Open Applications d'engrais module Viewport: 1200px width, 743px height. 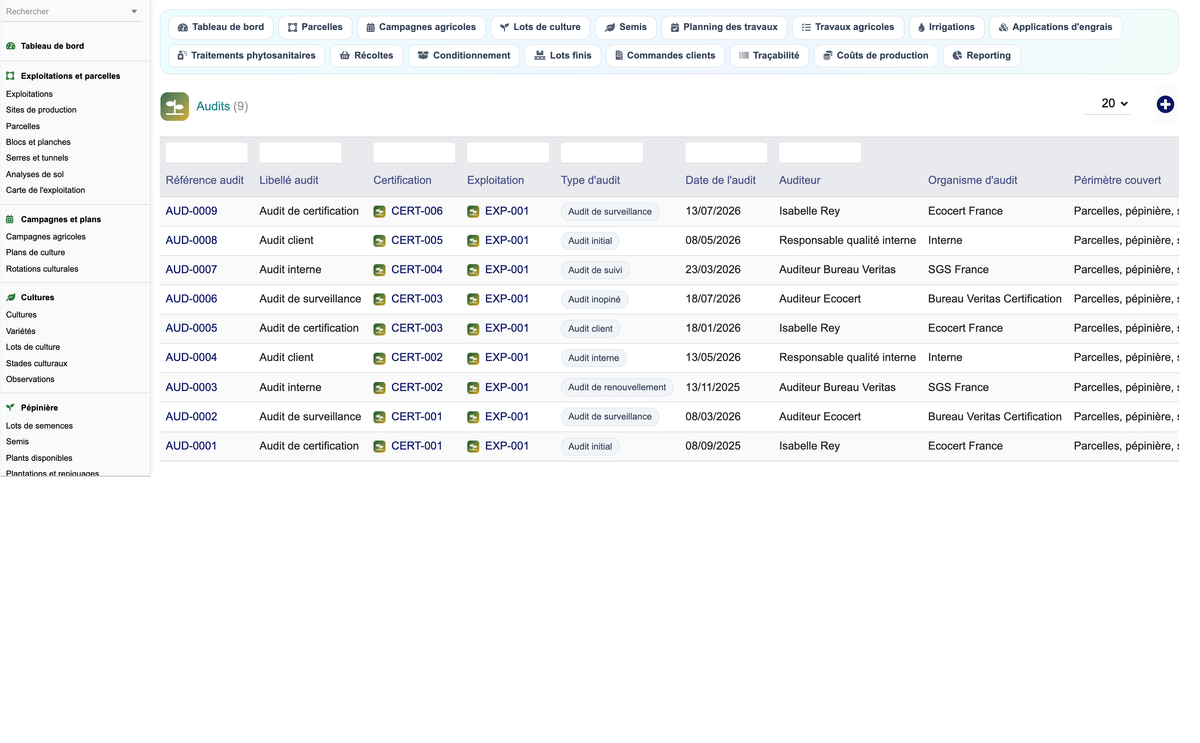1055,27
